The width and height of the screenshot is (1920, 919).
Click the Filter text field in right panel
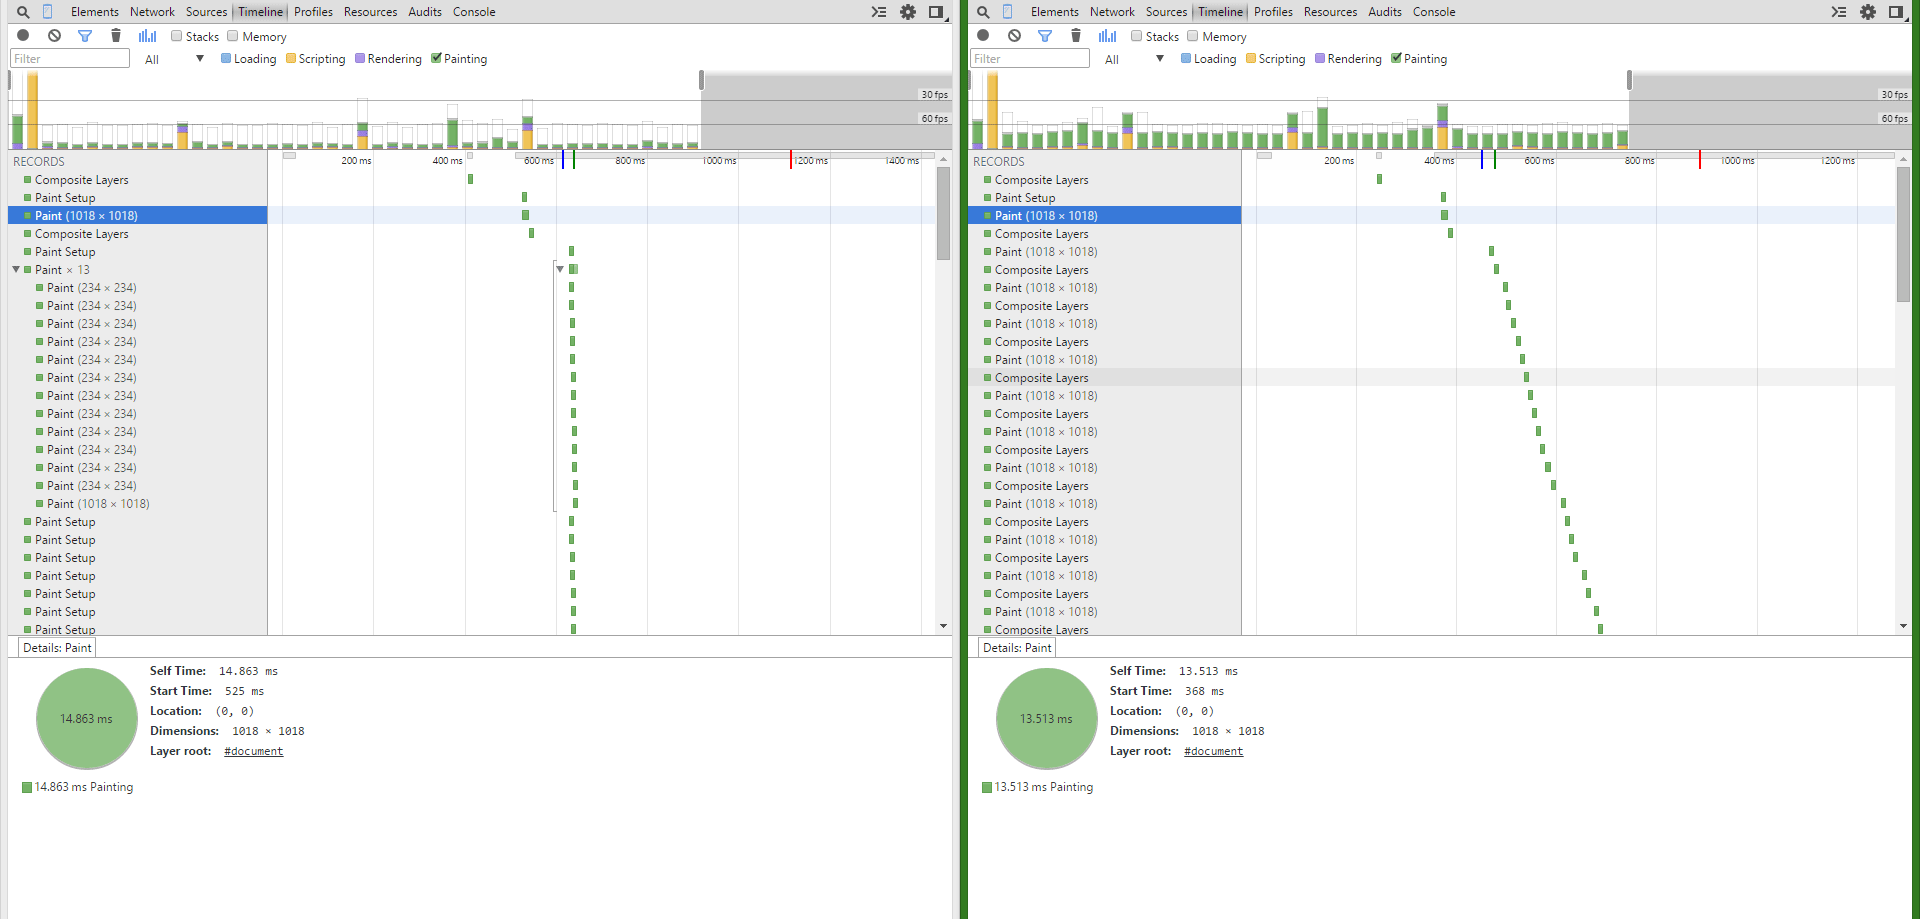1029,59
